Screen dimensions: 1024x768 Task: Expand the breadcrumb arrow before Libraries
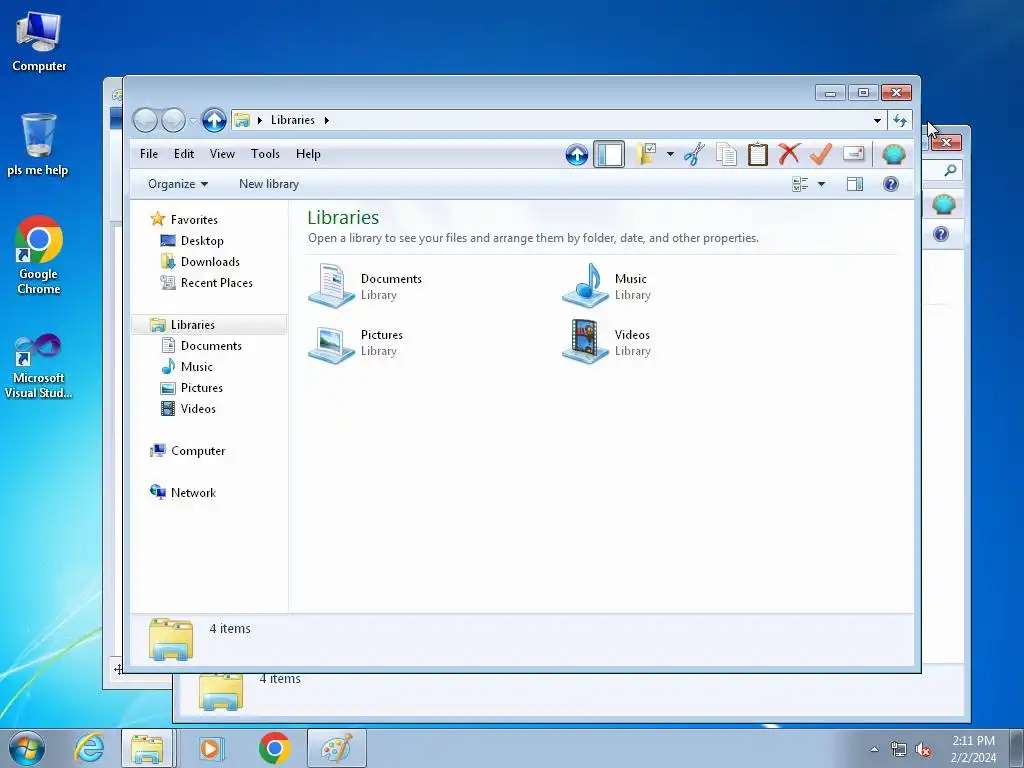pyautogui.click(x=259, y=120)
